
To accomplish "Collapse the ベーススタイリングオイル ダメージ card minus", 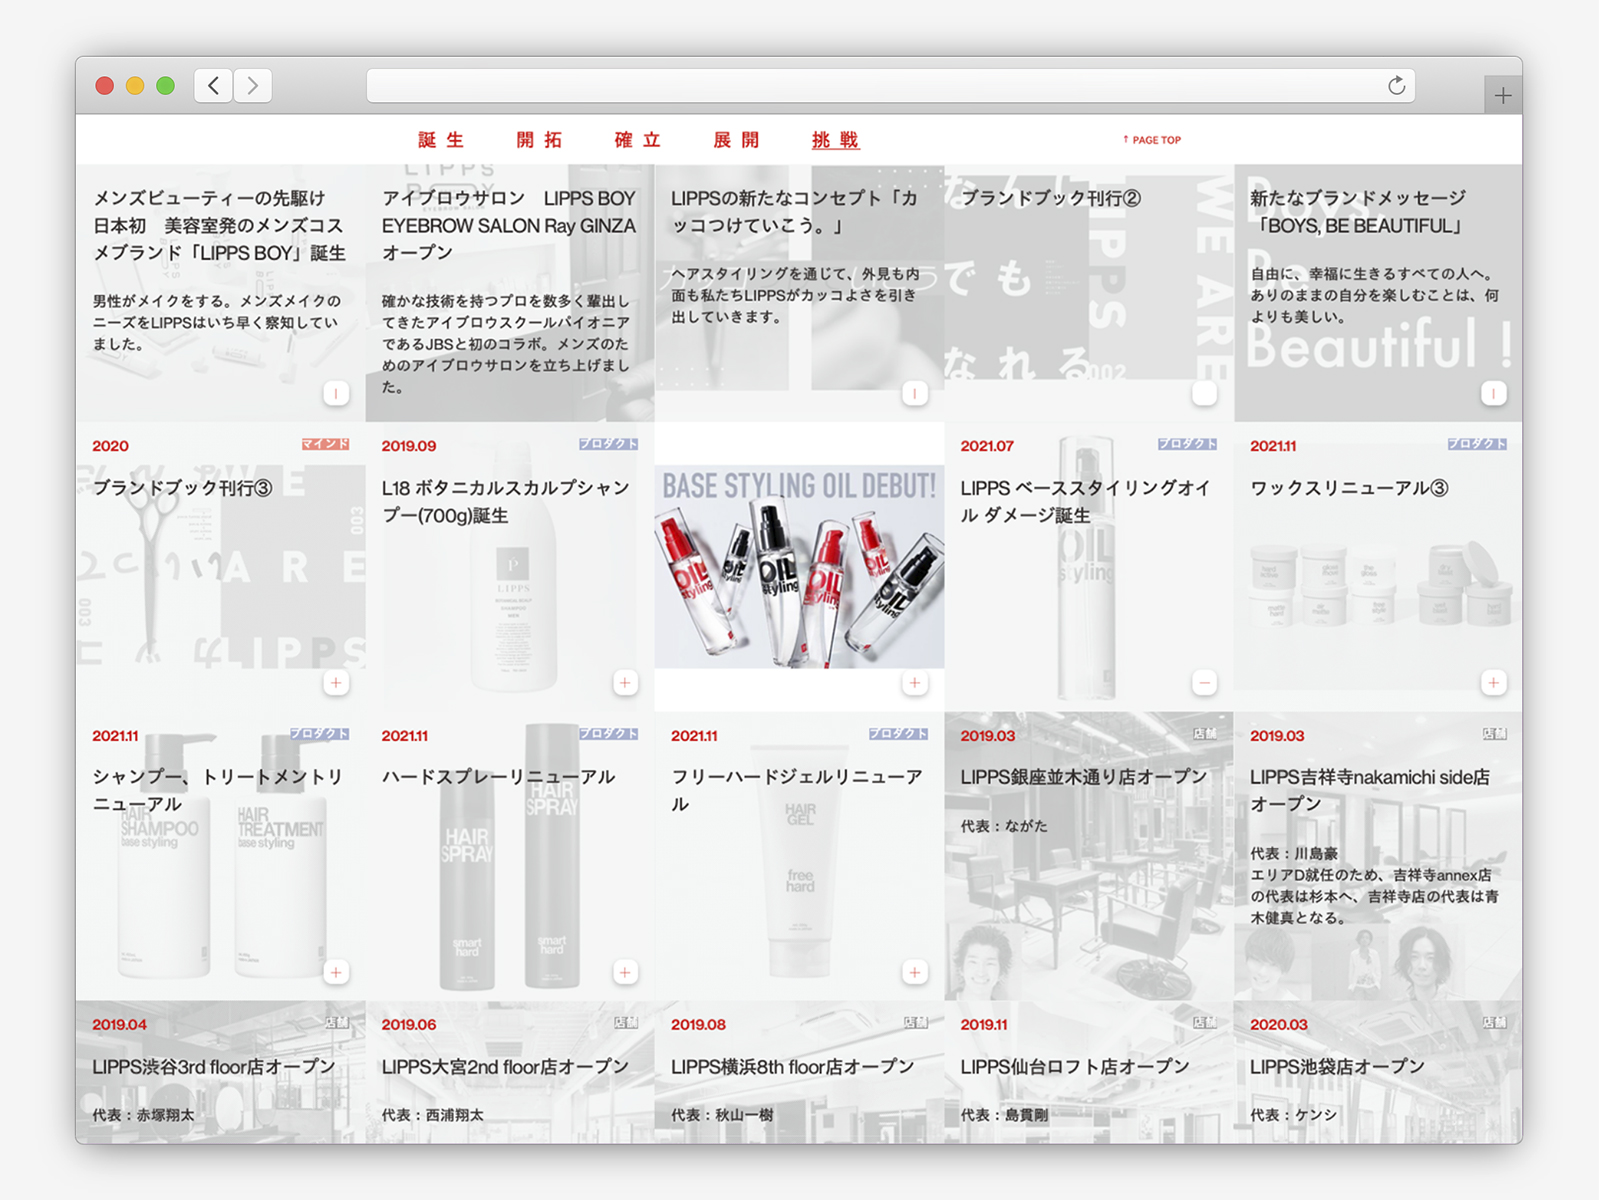I will point(1204,683).
